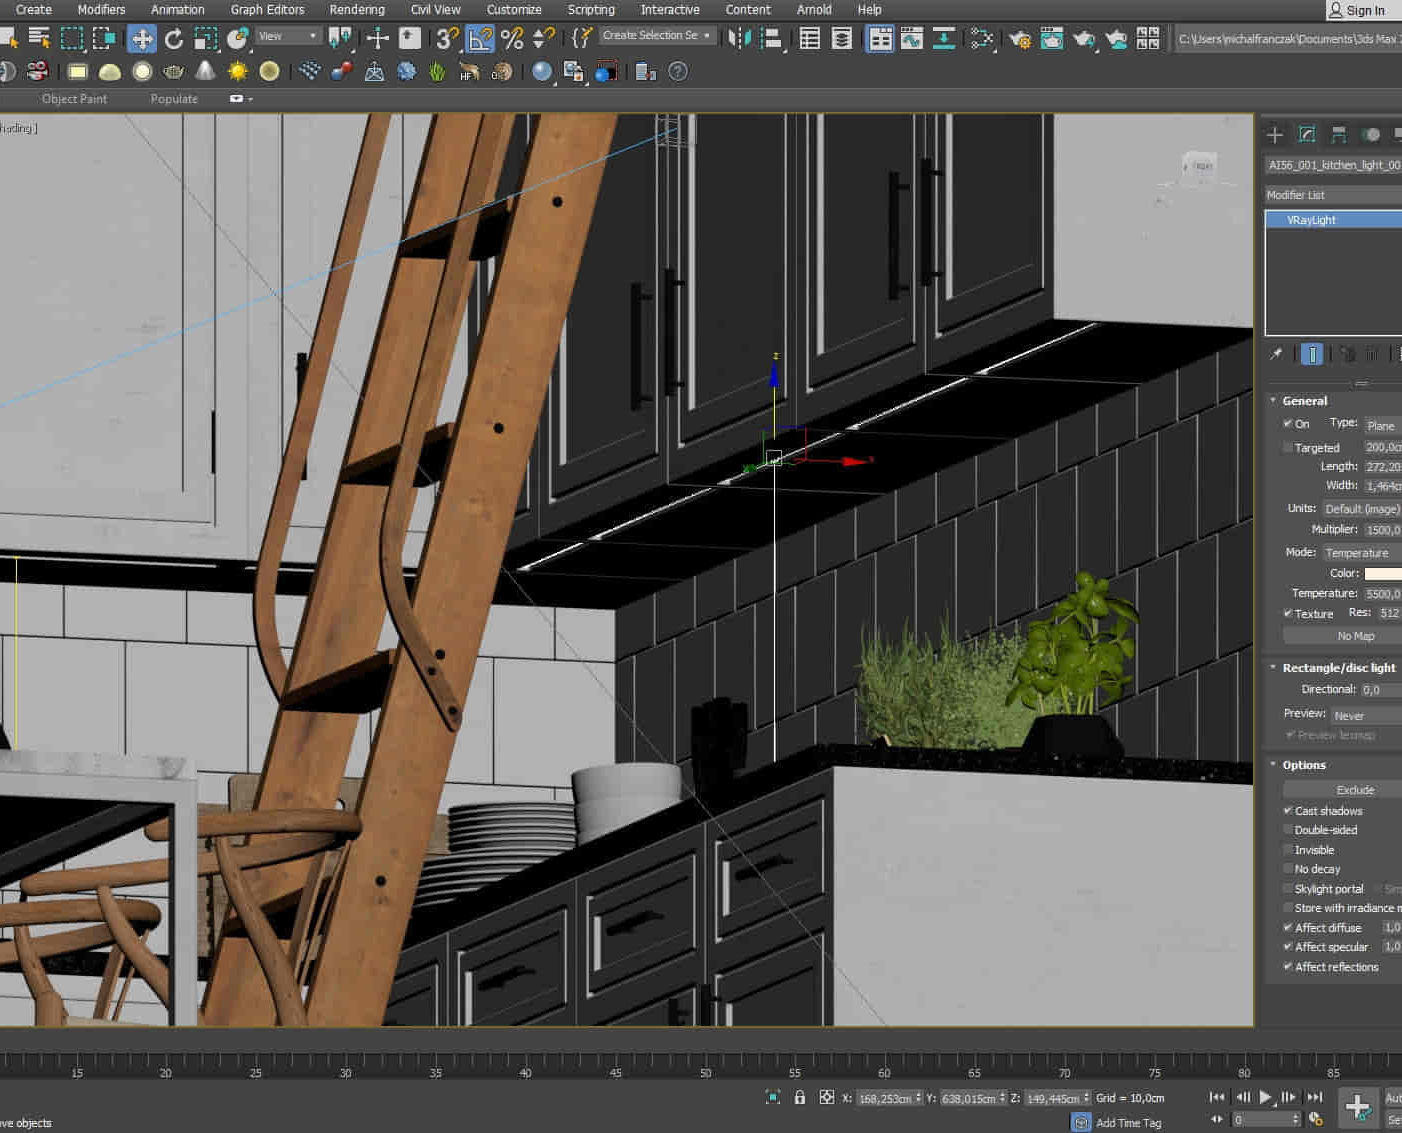
Task: Open light Type Plane dropdown
Action: (1383, 425)
